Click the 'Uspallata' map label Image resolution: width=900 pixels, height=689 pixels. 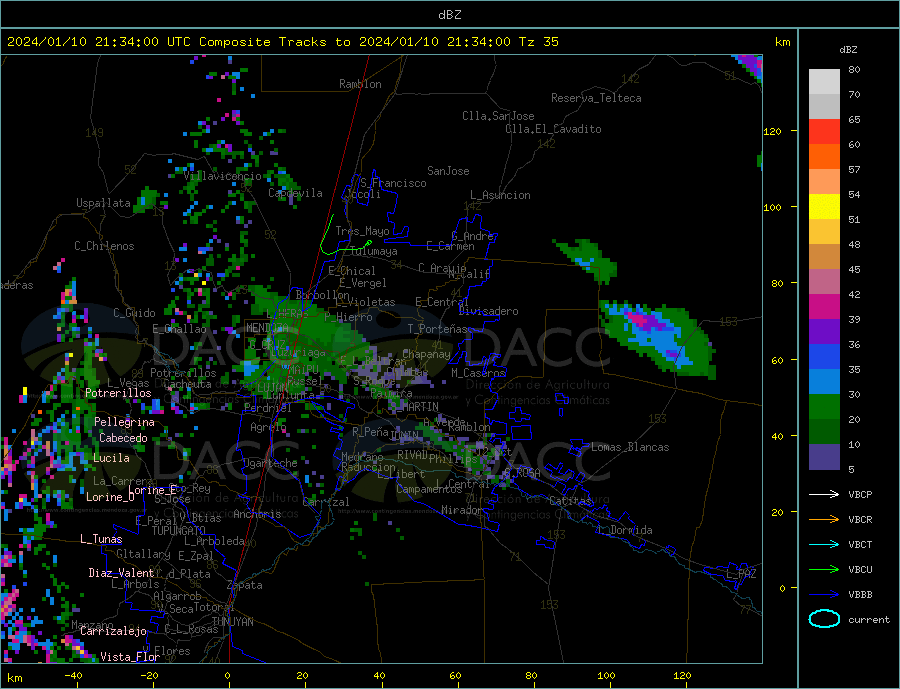coord(103,203)
